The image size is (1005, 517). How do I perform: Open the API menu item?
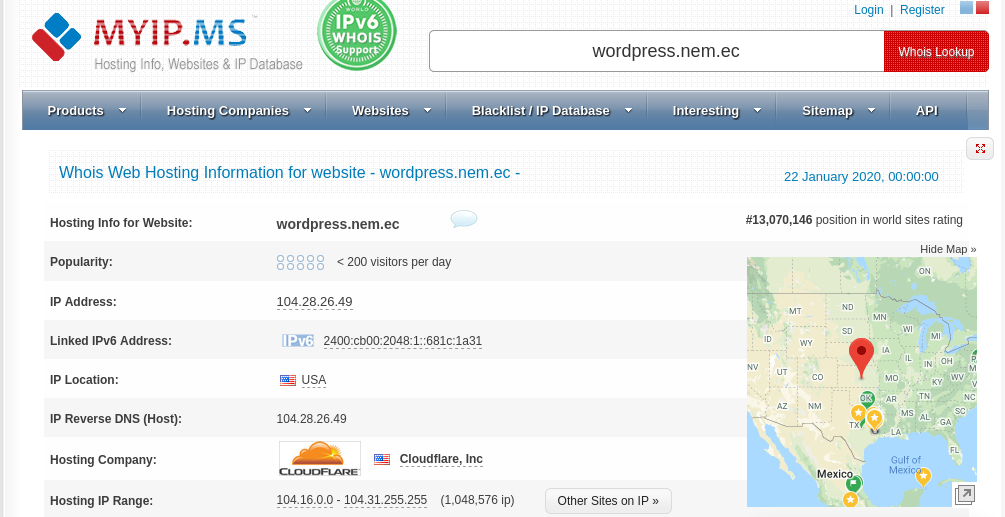pos(927,110)
